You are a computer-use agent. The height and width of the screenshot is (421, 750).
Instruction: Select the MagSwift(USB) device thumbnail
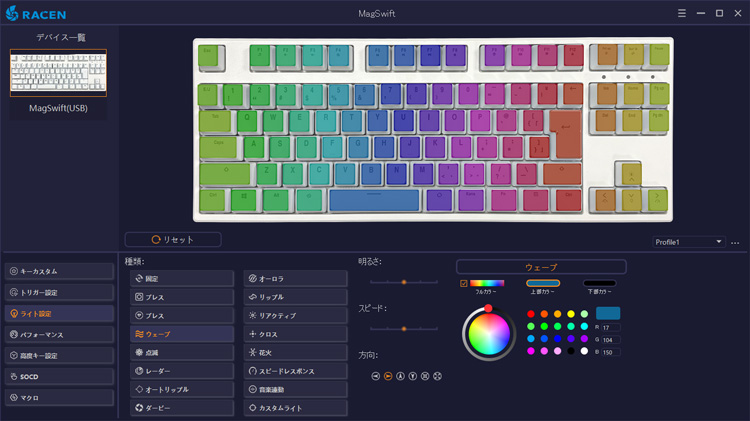[x=57, y=74]
